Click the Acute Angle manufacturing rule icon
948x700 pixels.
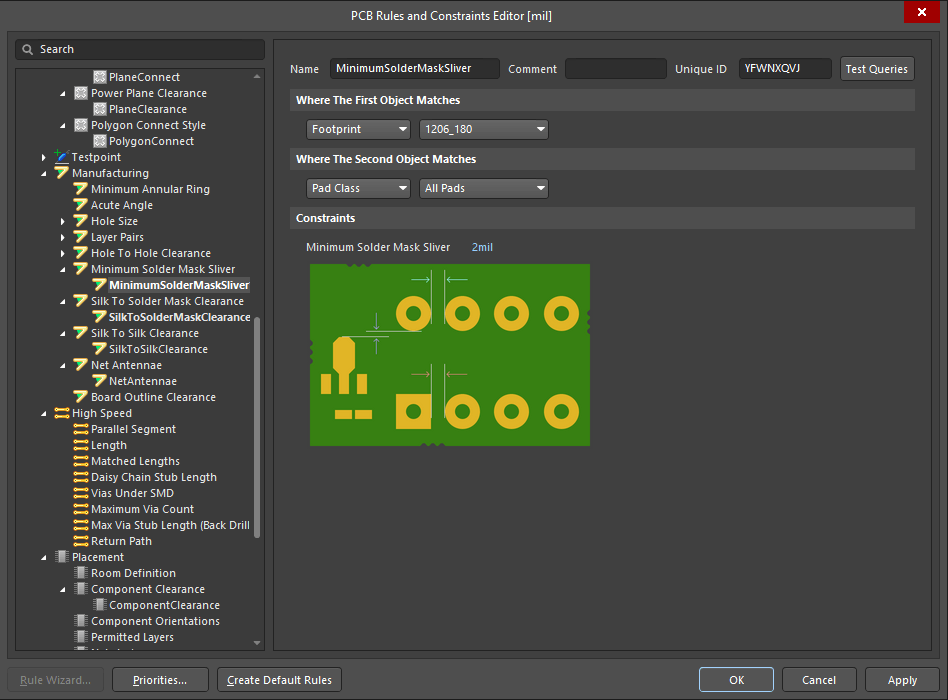(x=81, y=205)
